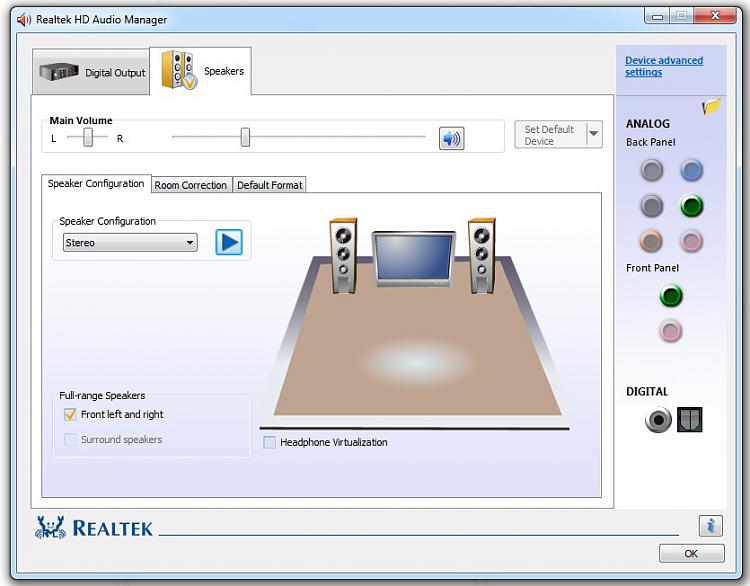Click the blue back panel jack

tap(691, 170)
